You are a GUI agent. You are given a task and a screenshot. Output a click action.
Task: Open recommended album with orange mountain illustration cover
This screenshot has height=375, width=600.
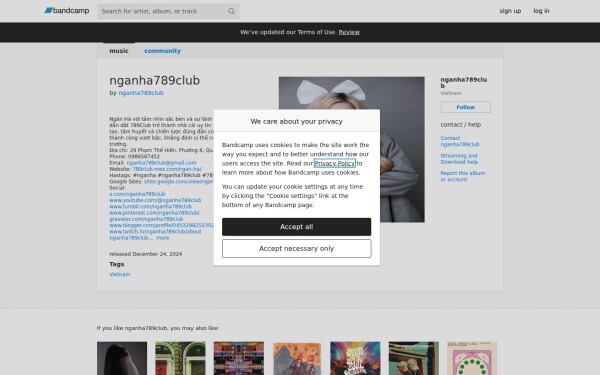[297, 358]
